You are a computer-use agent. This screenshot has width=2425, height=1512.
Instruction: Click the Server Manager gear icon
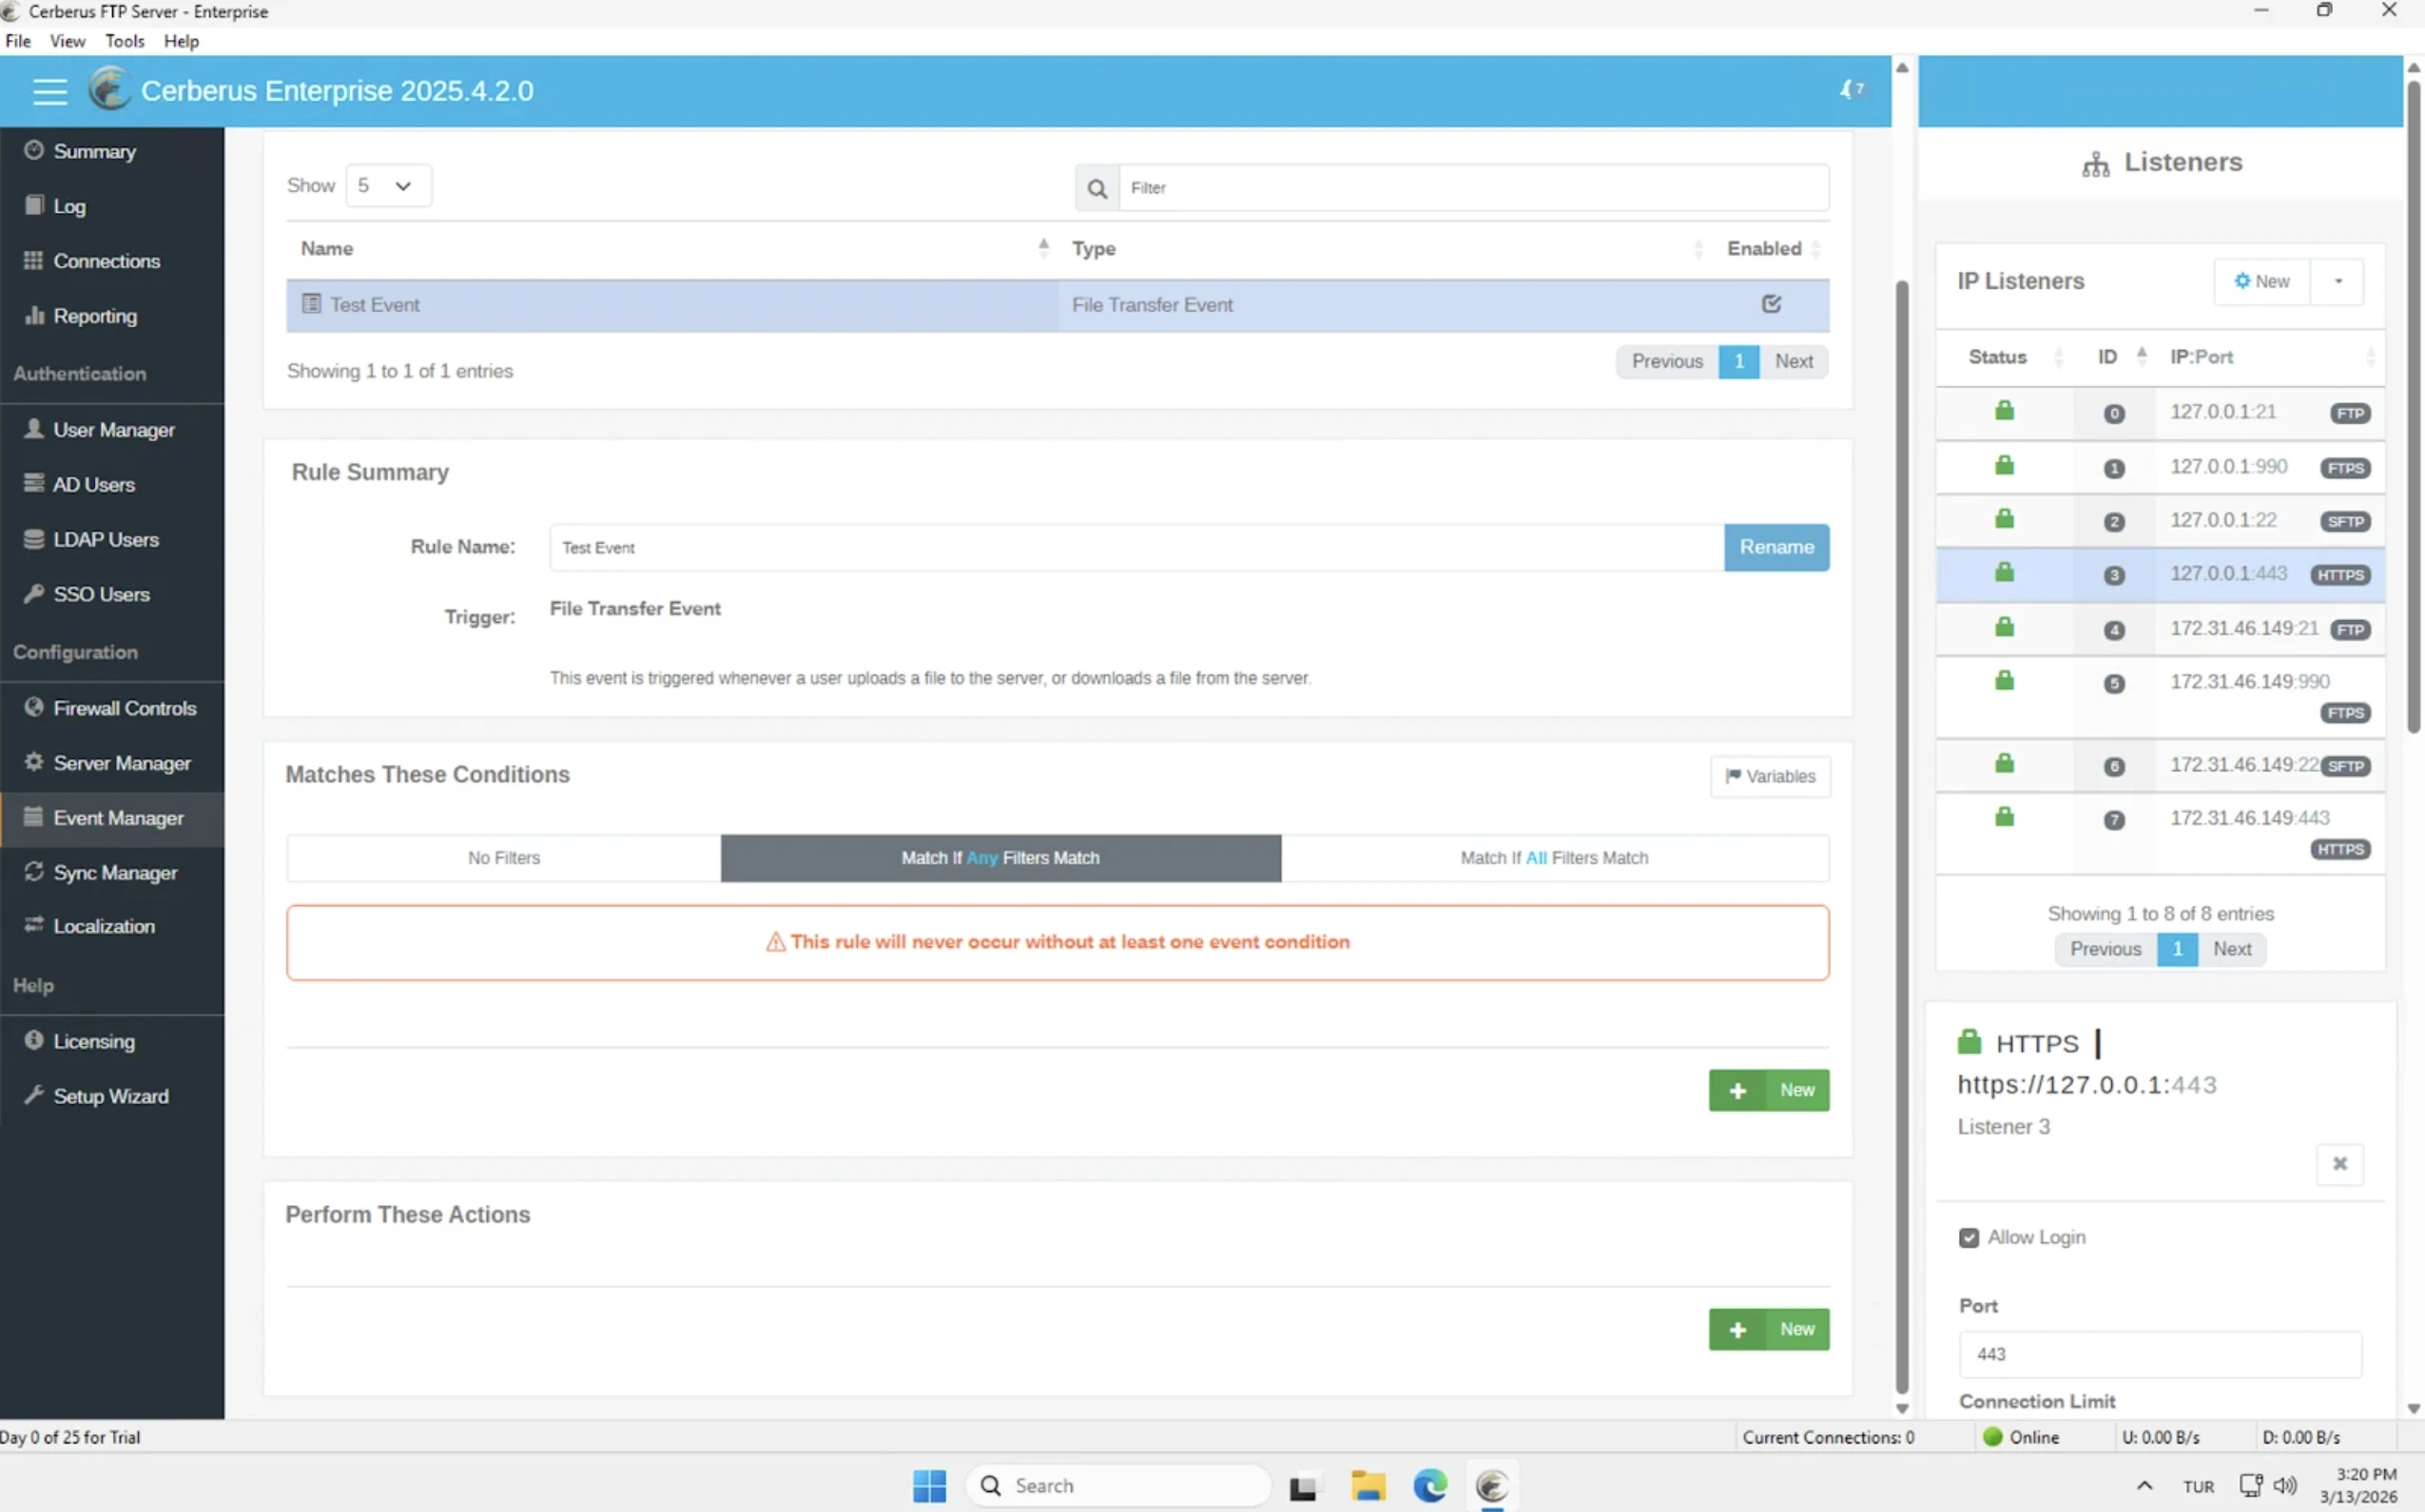coord(34,762)
